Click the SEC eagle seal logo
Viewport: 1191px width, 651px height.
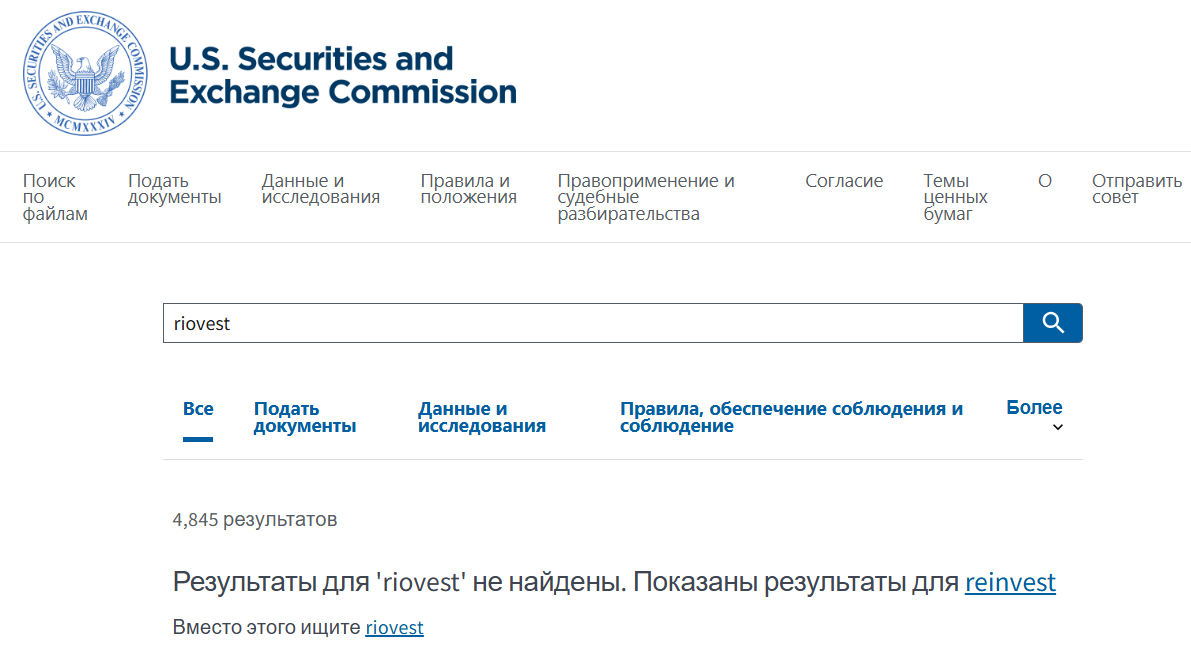coord(85,75)
